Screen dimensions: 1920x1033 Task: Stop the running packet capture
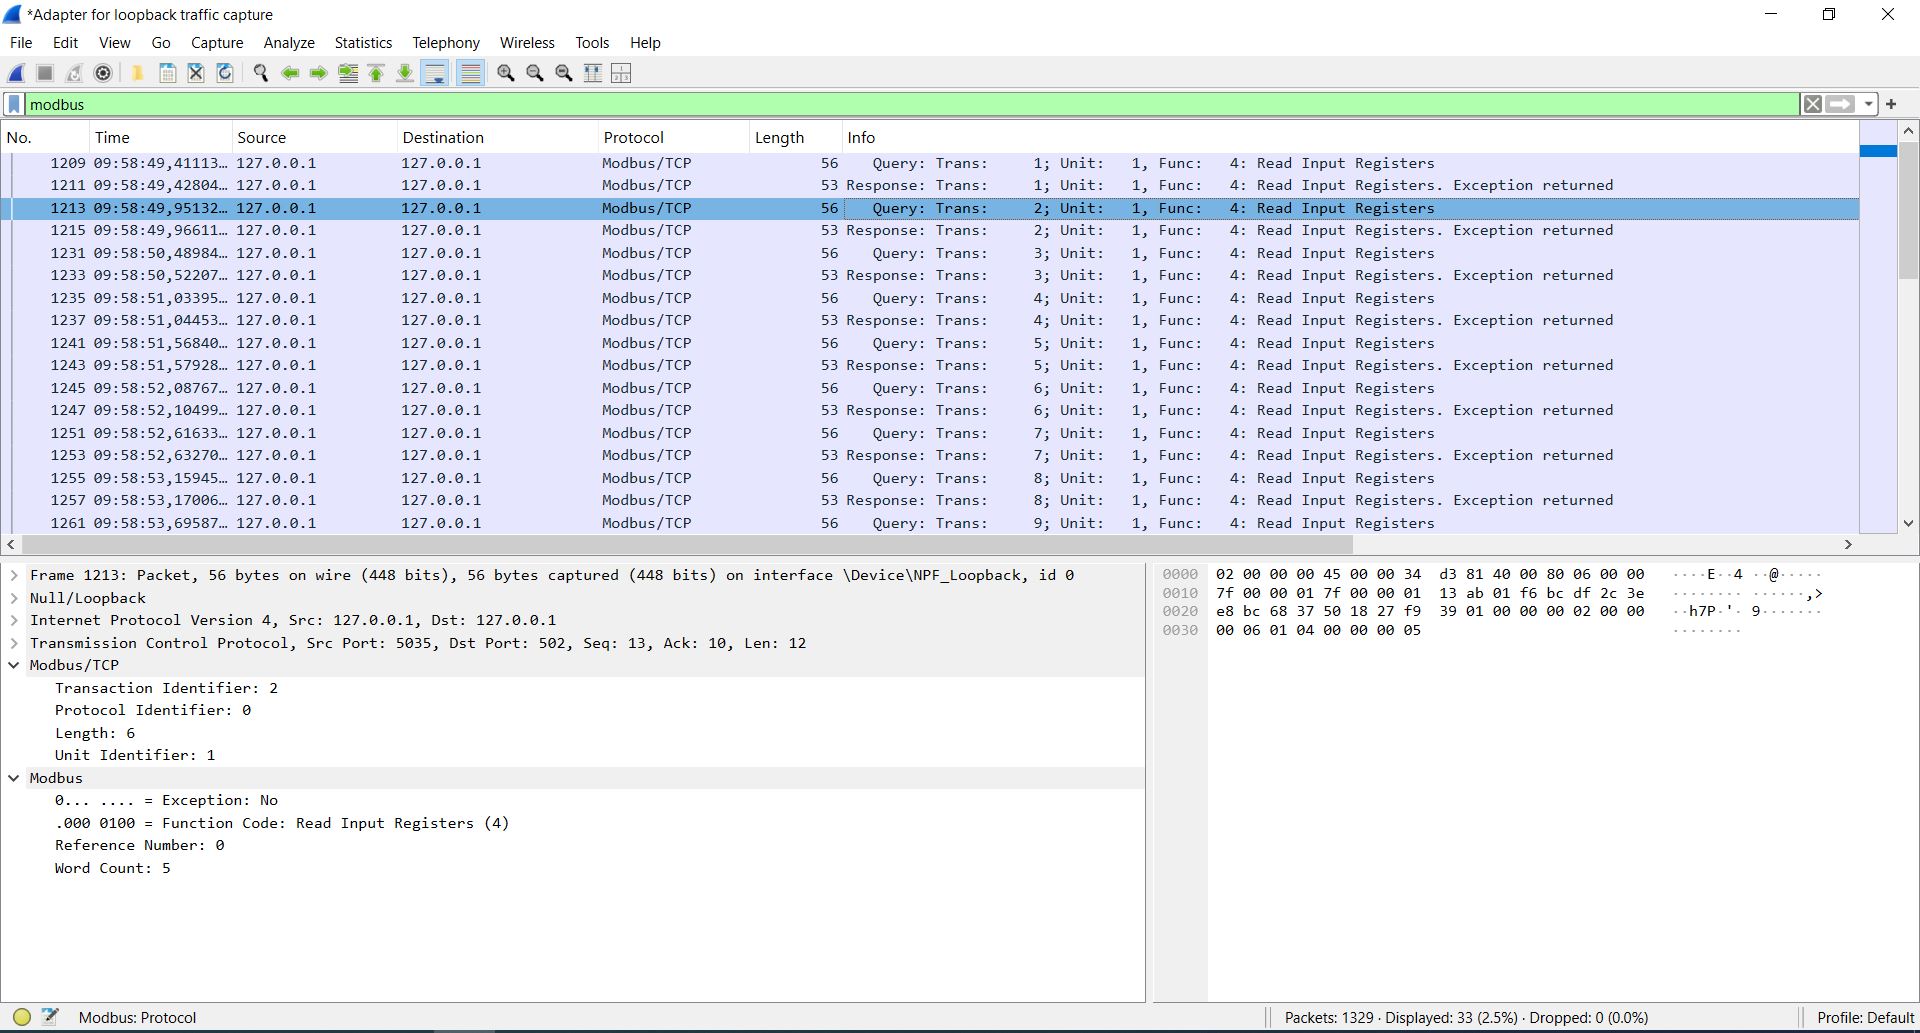45,73
